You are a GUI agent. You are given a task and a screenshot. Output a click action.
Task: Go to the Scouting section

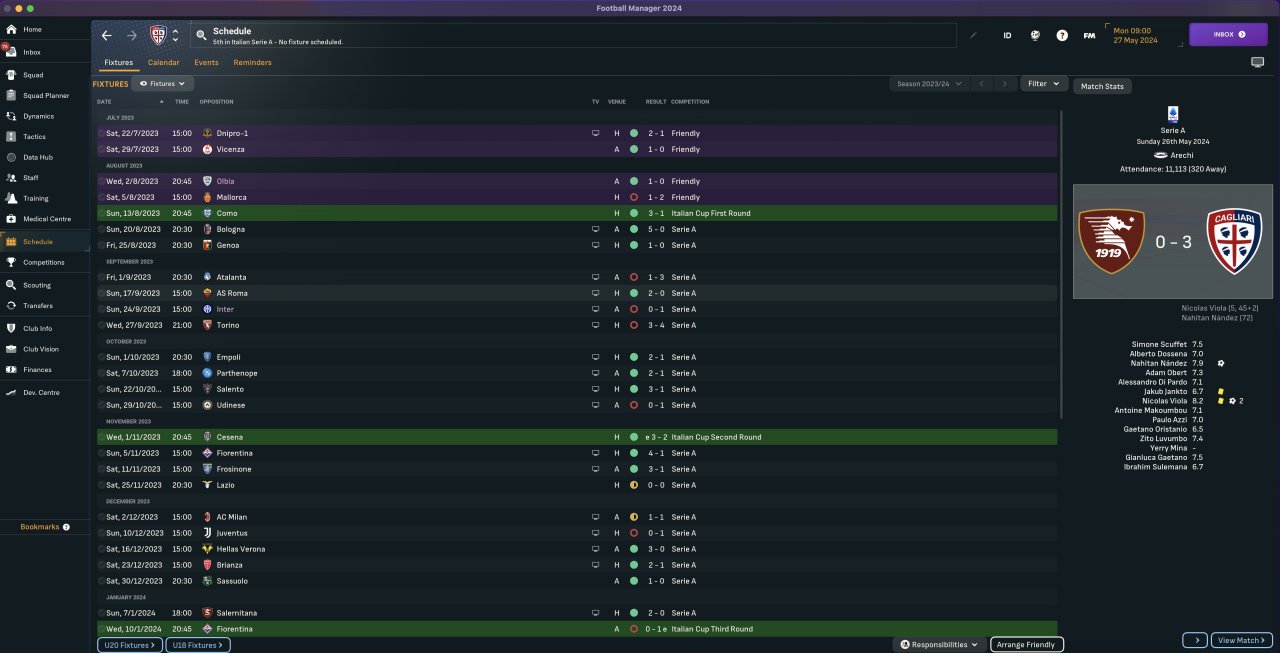[x=36, y=285]
